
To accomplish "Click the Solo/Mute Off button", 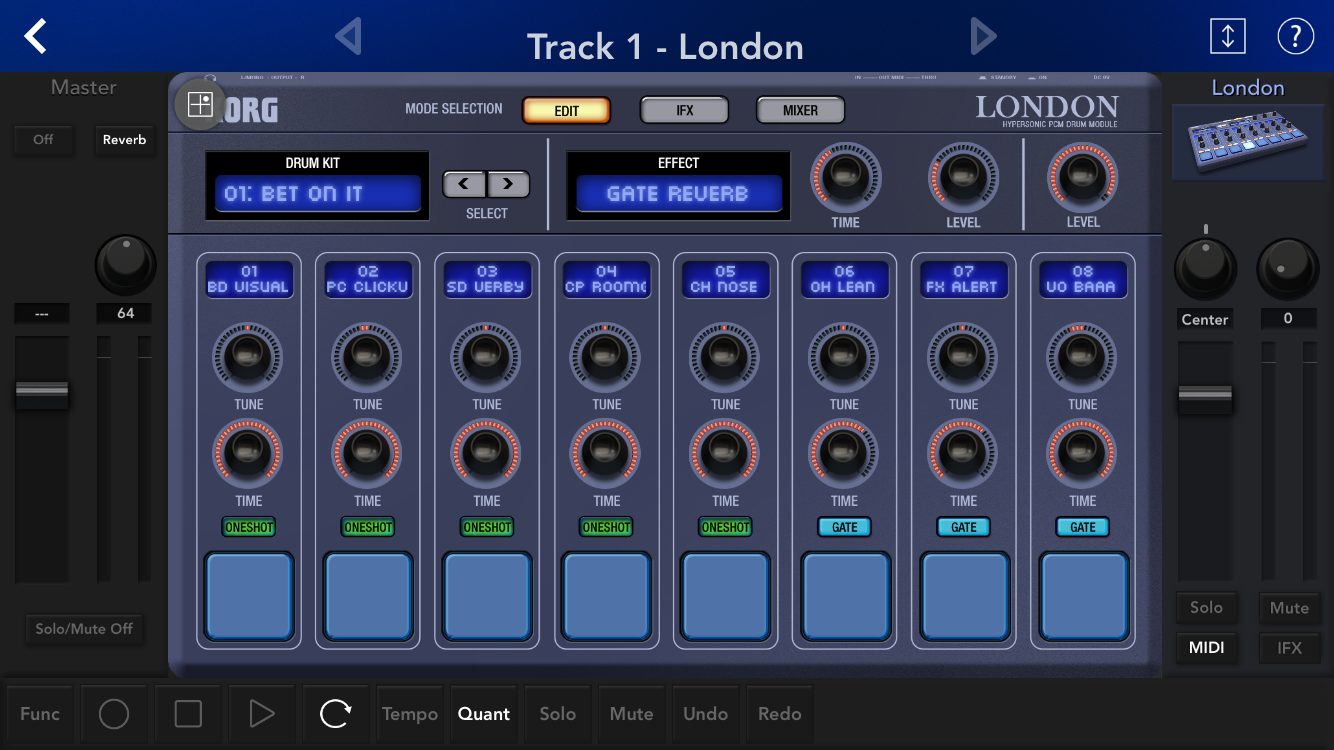I will tap(84, 628).
